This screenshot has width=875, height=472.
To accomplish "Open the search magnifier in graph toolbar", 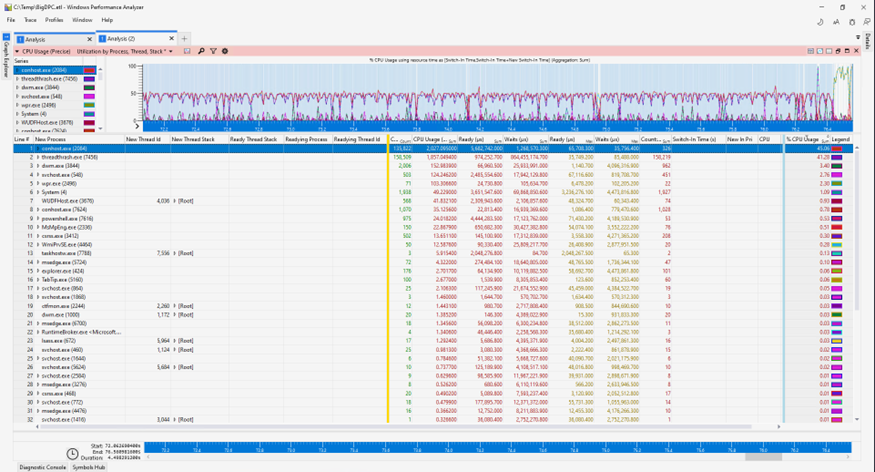I will (x=201, y=51).
